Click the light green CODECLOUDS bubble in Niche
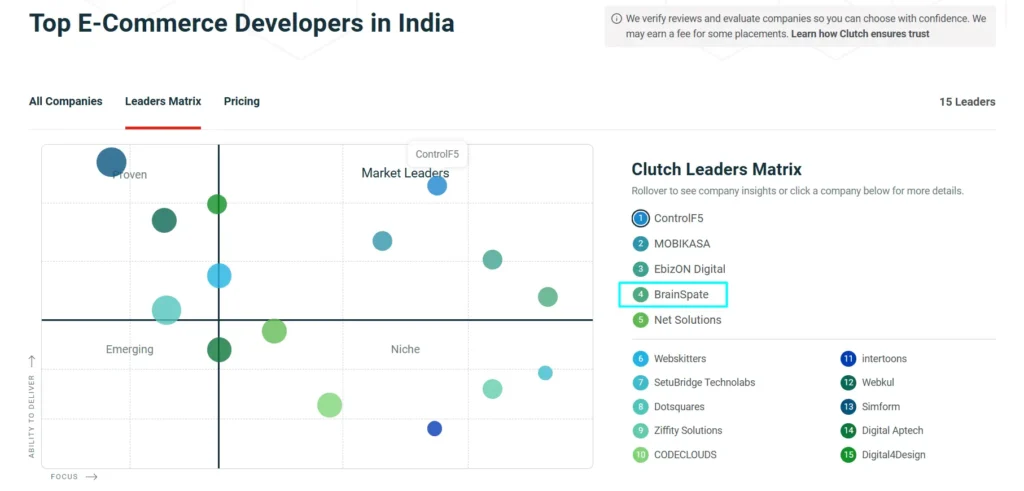This screenshot has height=491, width=1024. point(330,405)
